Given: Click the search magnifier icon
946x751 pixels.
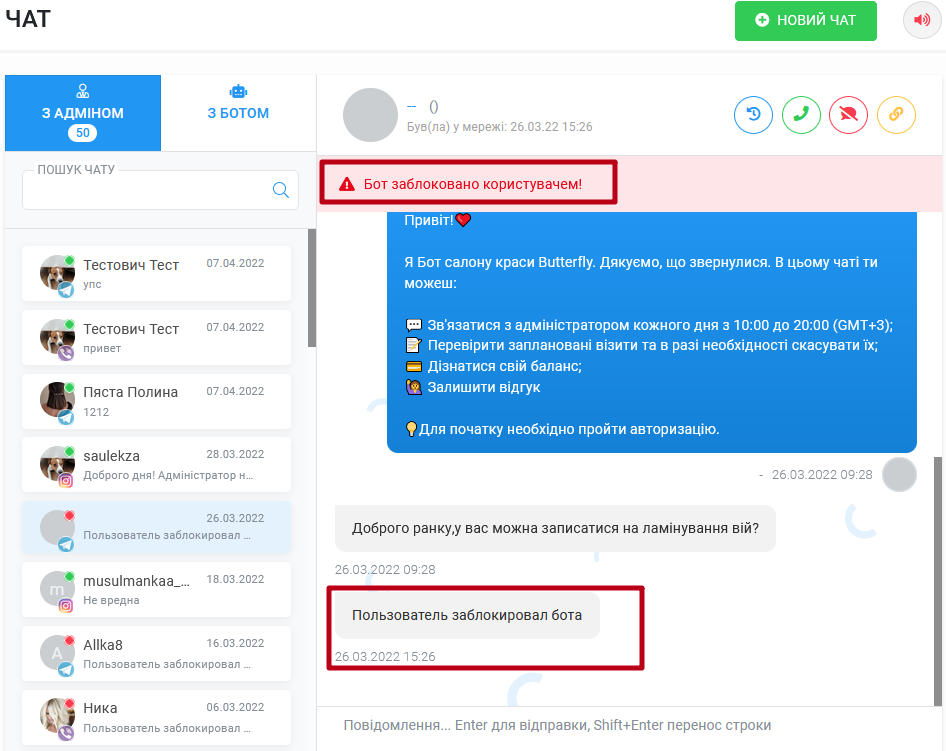Looking at the screenshot, I should (x=281, y=190).
